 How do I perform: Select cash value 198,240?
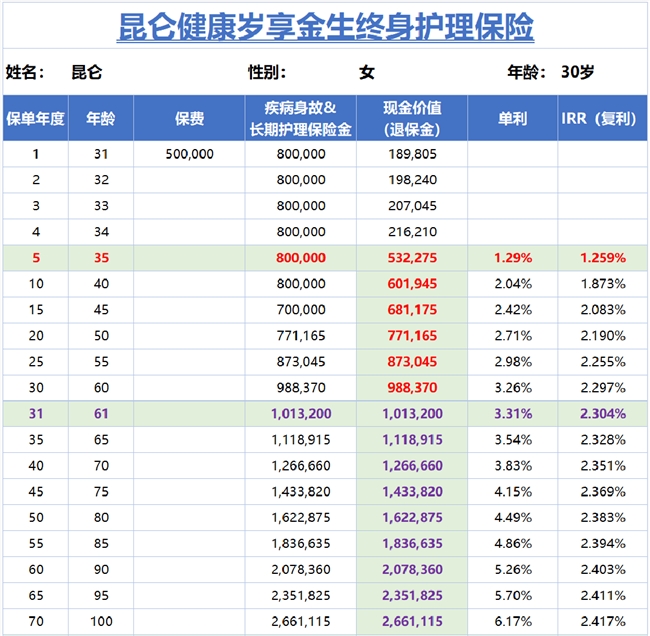click(412, 180)
